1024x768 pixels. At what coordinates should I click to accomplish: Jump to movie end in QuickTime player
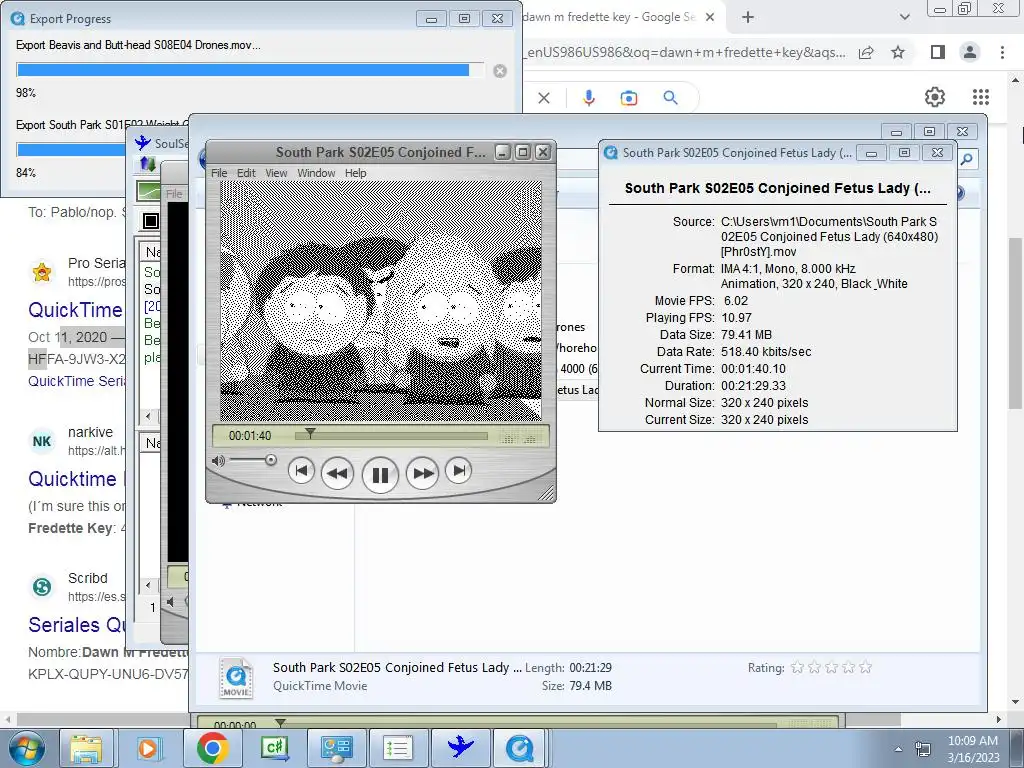coord(458,470)
